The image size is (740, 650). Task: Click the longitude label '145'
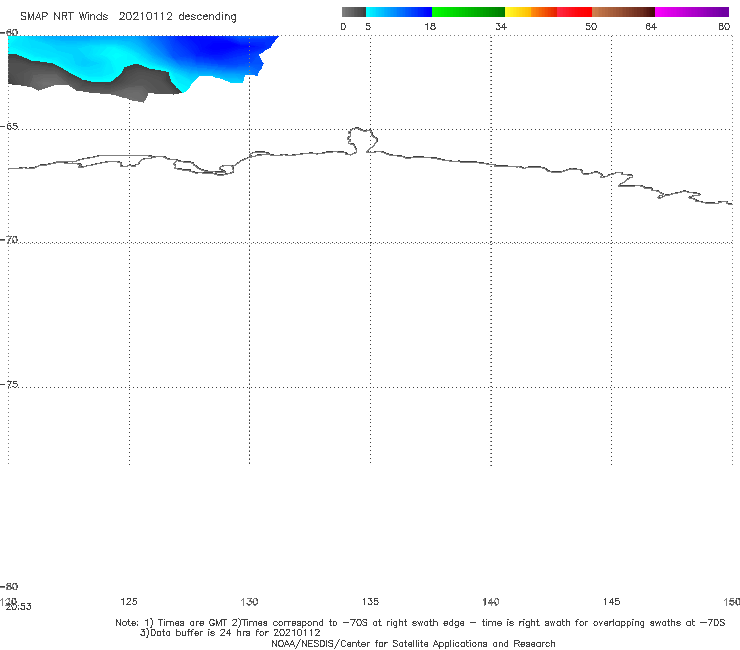point(611,601)
